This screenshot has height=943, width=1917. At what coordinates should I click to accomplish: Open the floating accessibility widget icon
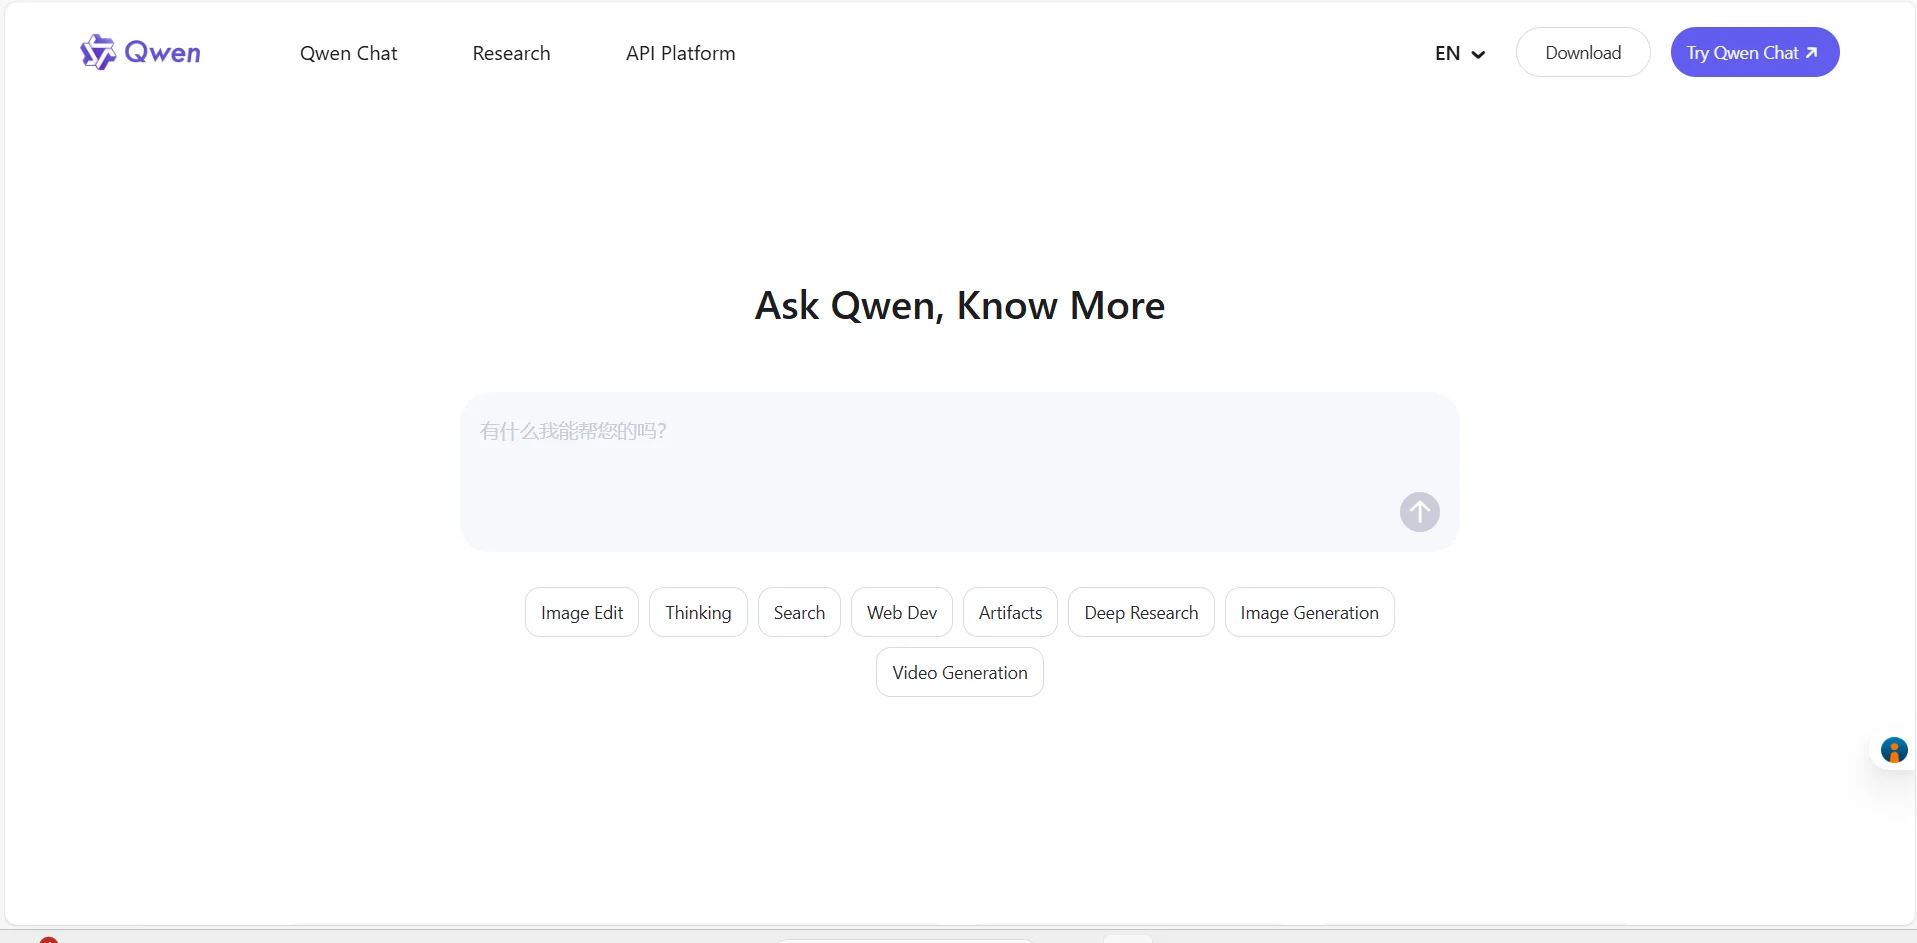[1893, 750]
